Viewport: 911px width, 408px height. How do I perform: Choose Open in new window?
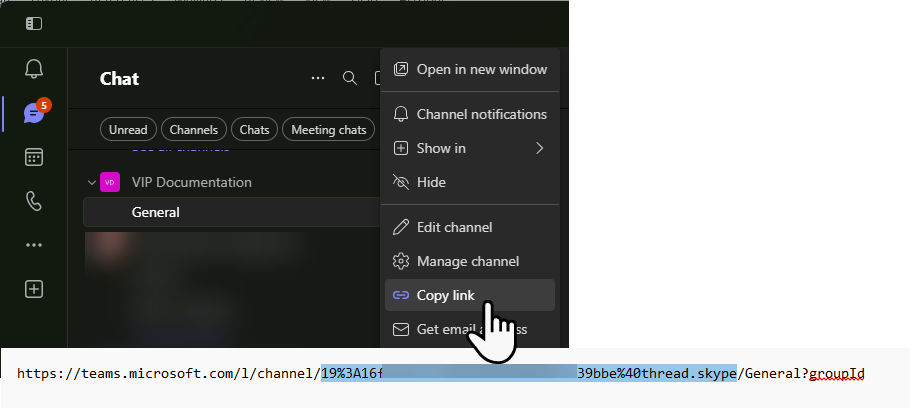pyautogui.click(x=470, y=69)
